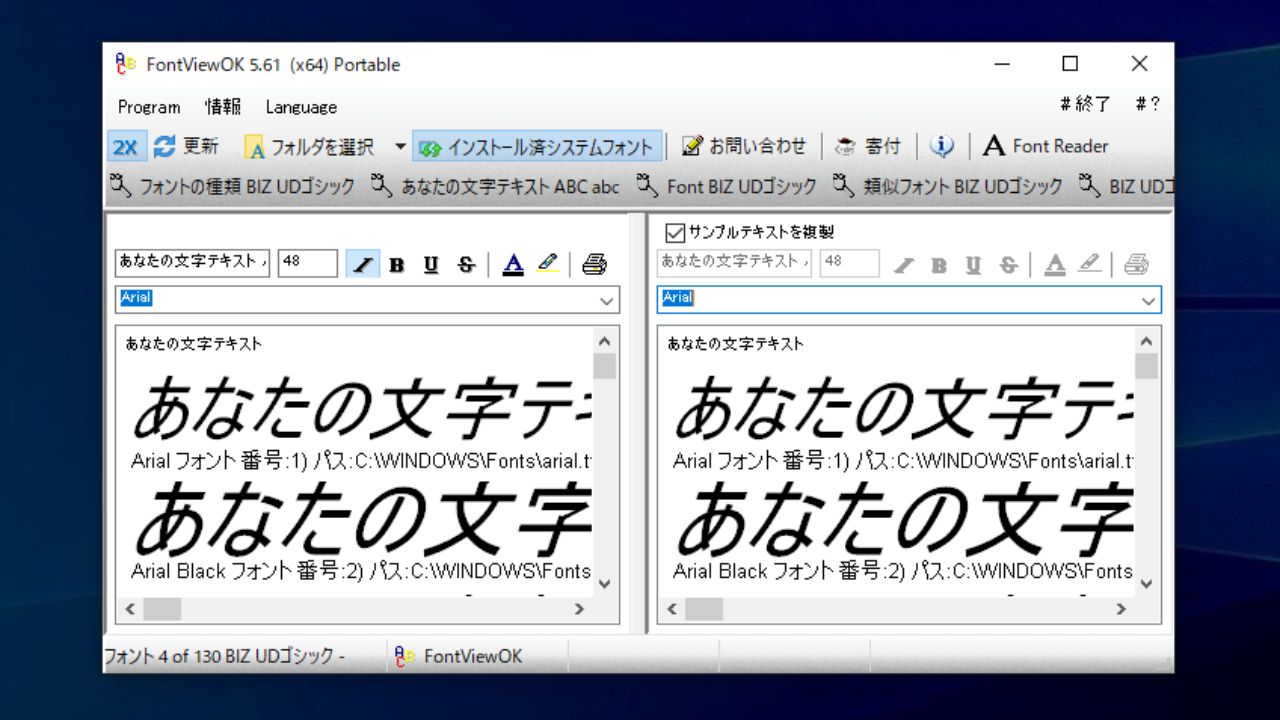Click left panel Arial Black フォント row
This screenshot has width=1280, height=720.
pyautogui.click(x=361, y=571)
